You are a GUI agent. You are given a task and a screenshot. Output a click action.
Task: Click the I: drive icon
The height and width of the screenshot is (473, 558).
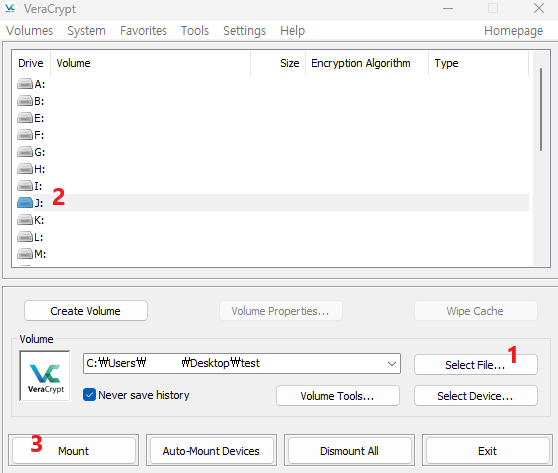(x=25, y=186)
